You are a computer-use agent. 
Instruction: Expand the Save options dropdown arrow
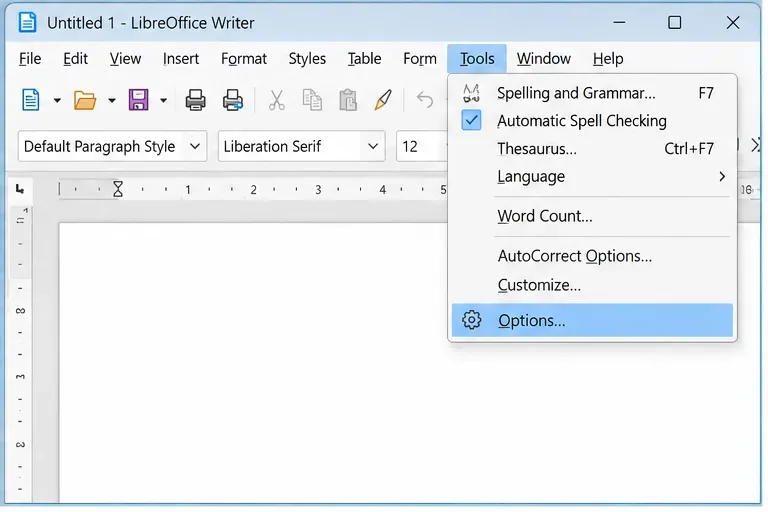click(x=164, y=100)
